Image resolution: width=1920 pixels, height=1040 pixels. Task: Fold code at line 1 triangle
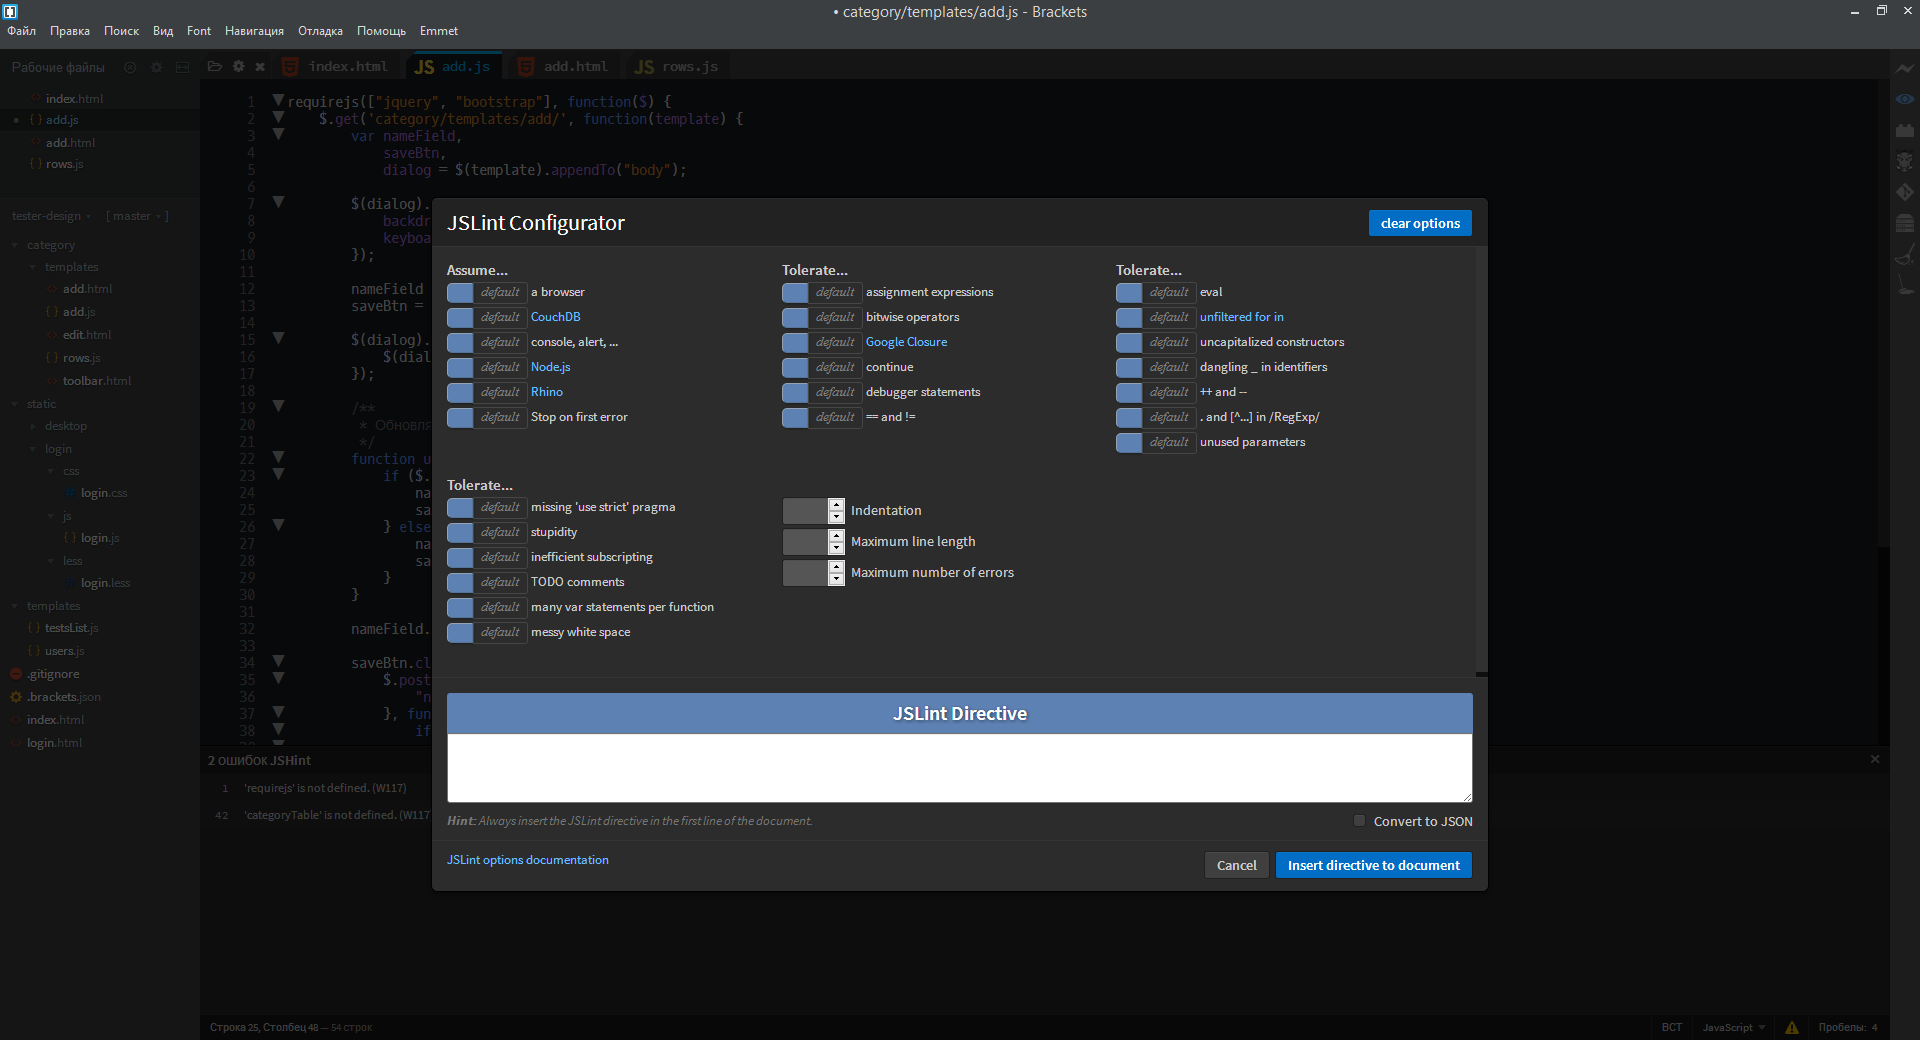(279, 101)
